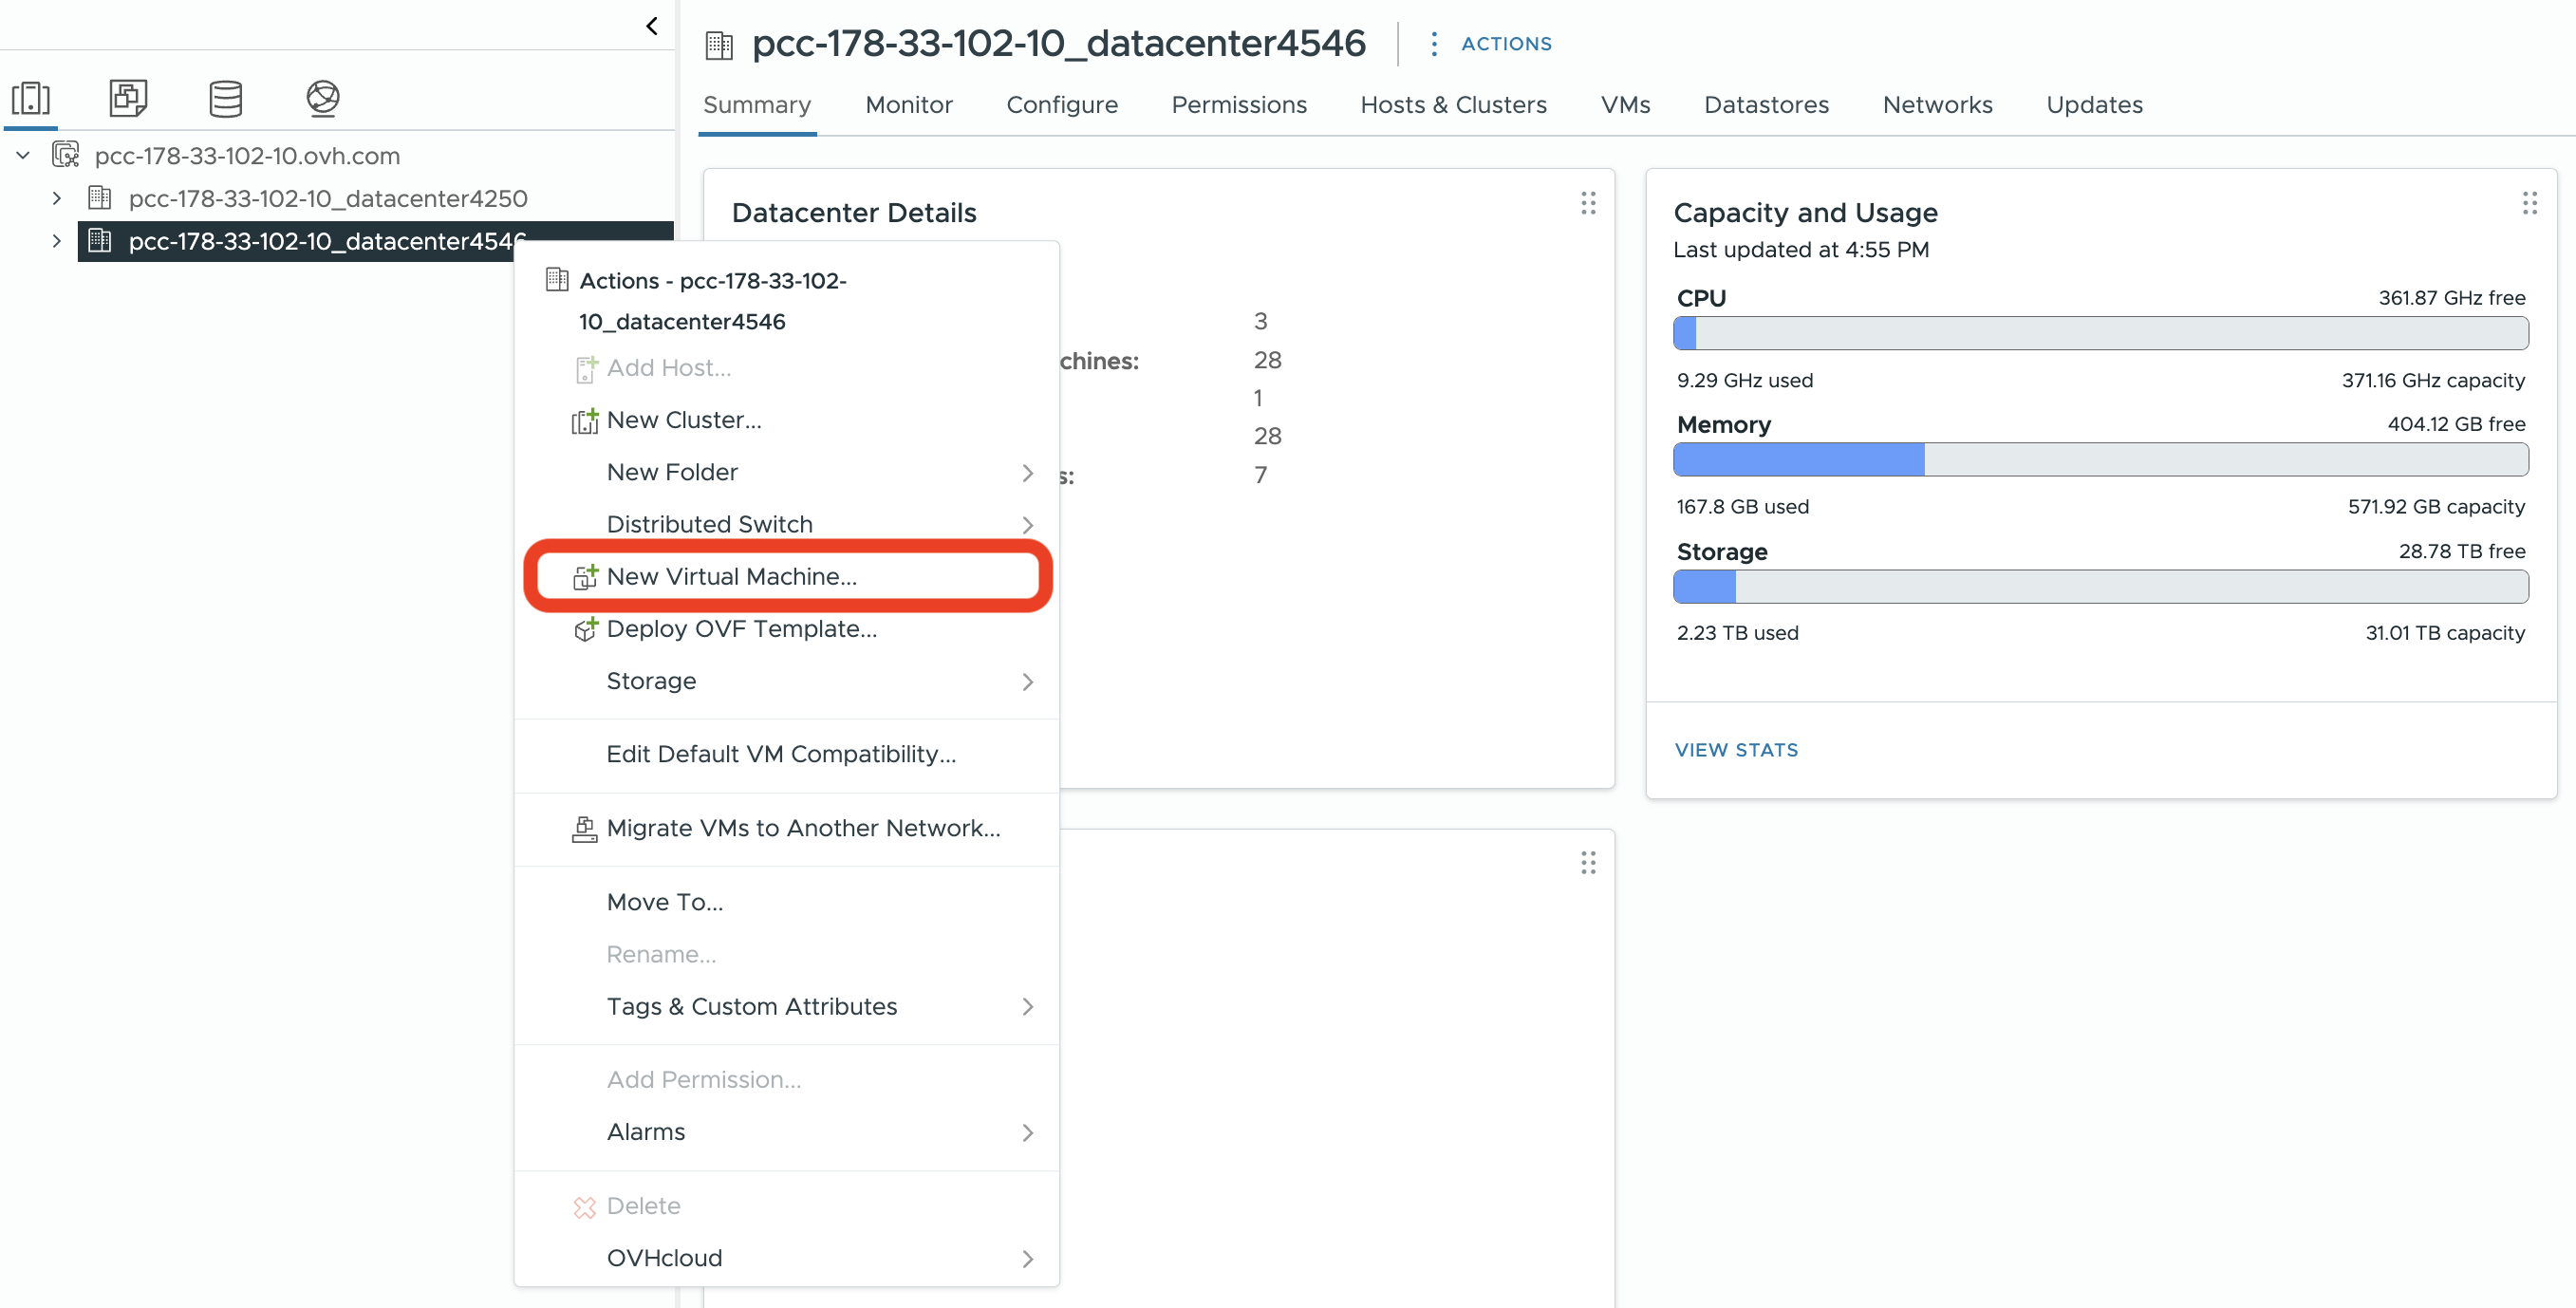Image resolution: width=2576 pixels, height=1308 pixels.
Task: Click the datacenter icon beside datacenter4250
Action: [x=100, y=197]
